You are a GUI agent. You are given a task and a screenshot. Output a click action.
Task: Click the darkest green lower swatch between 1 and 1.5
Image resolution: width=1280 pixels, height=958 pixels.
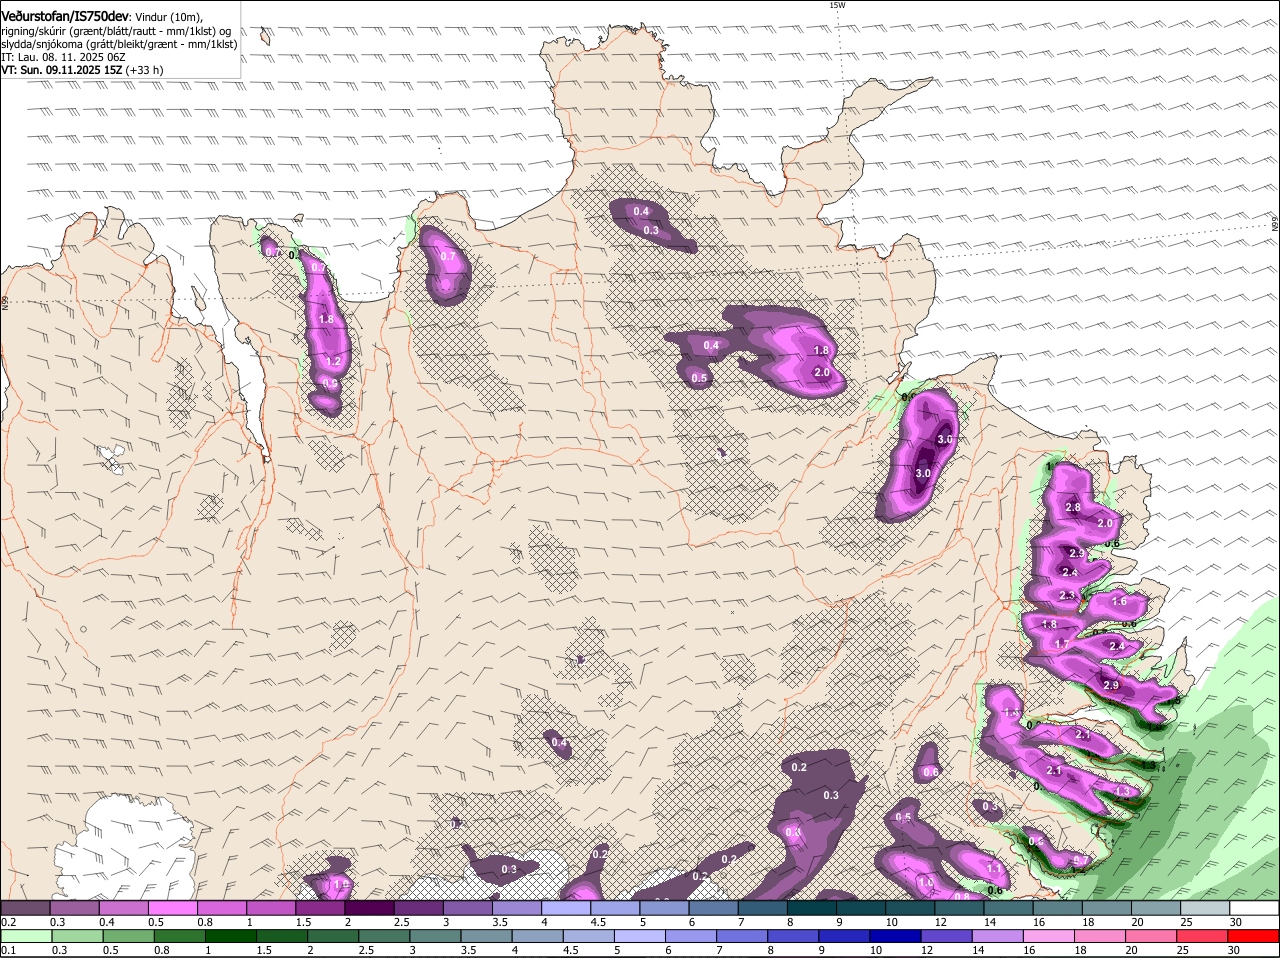[x=229, y=936]
